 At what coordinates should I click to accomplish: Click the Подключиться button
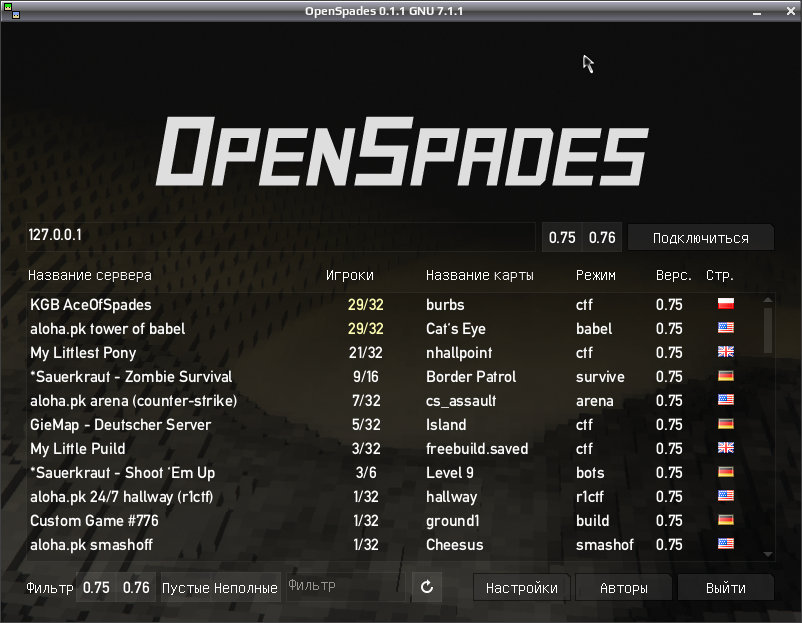[x=700, y=238]
